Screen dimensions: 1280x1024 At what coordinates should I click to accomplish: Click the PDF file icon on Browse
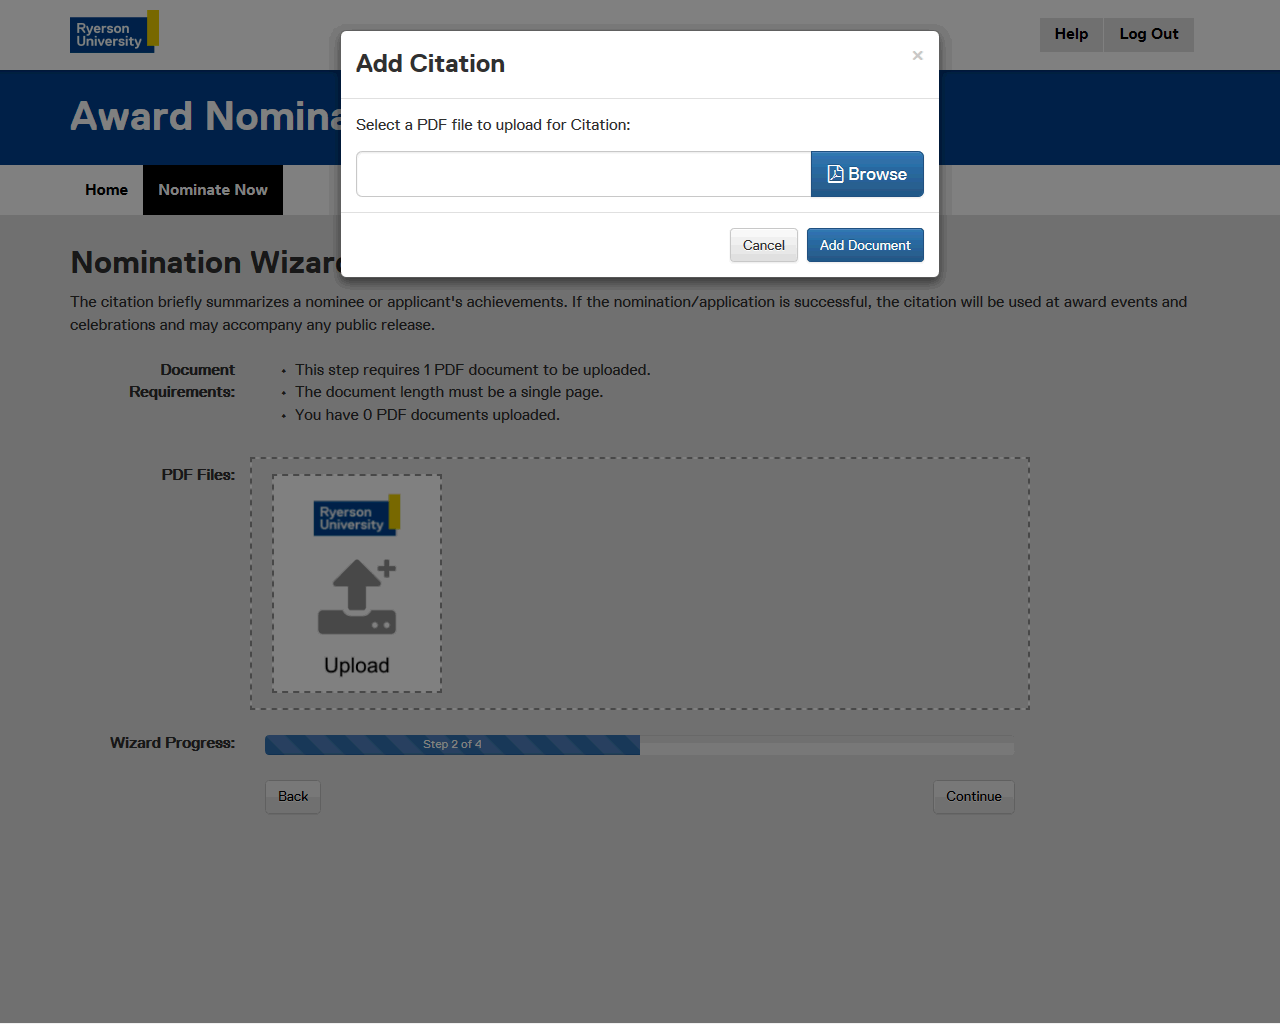835,174
